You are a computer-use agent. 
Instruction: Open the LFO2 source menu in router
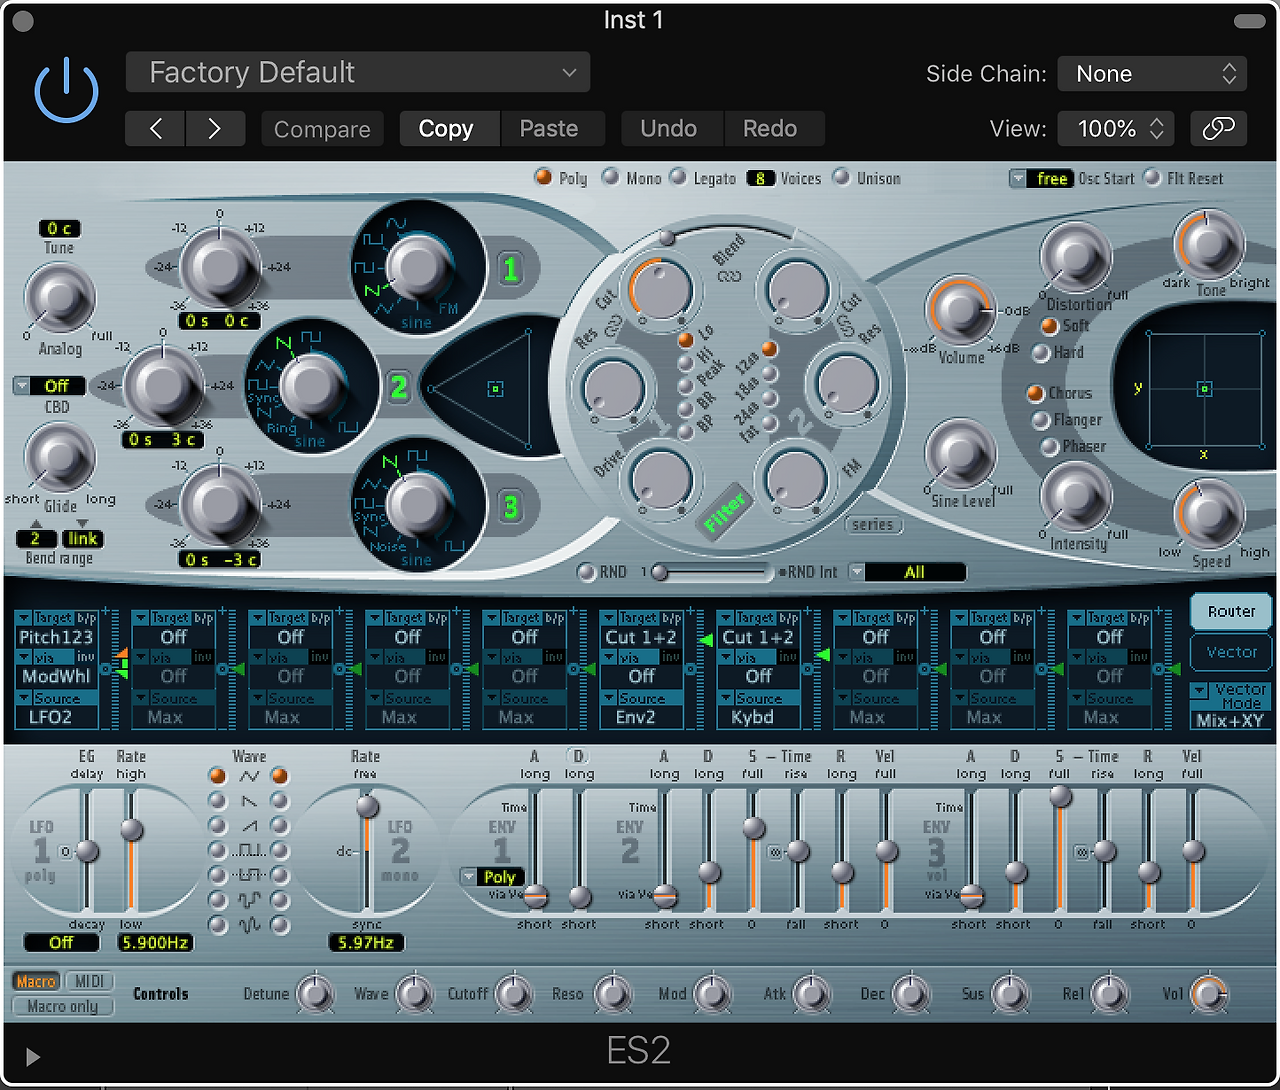pos(56,717)
